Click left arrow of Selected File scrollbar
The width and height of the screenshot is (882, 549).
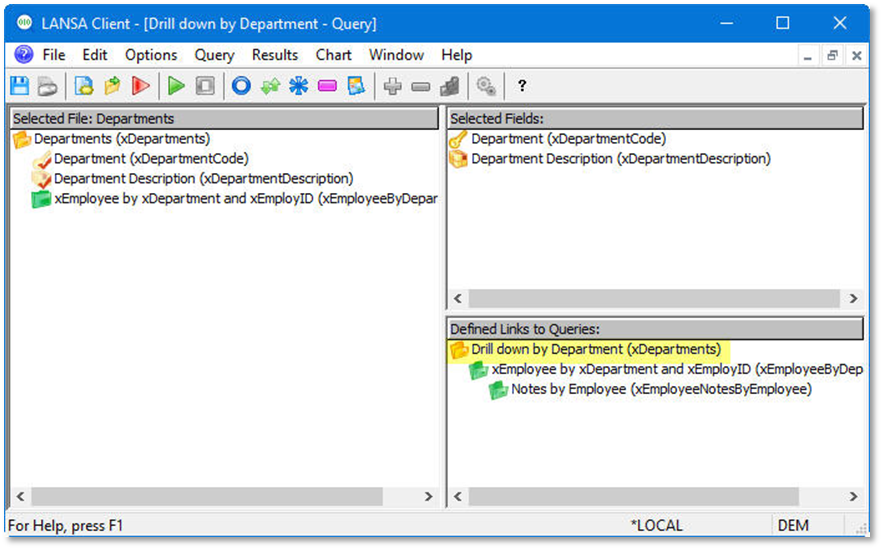click(21, 497)
